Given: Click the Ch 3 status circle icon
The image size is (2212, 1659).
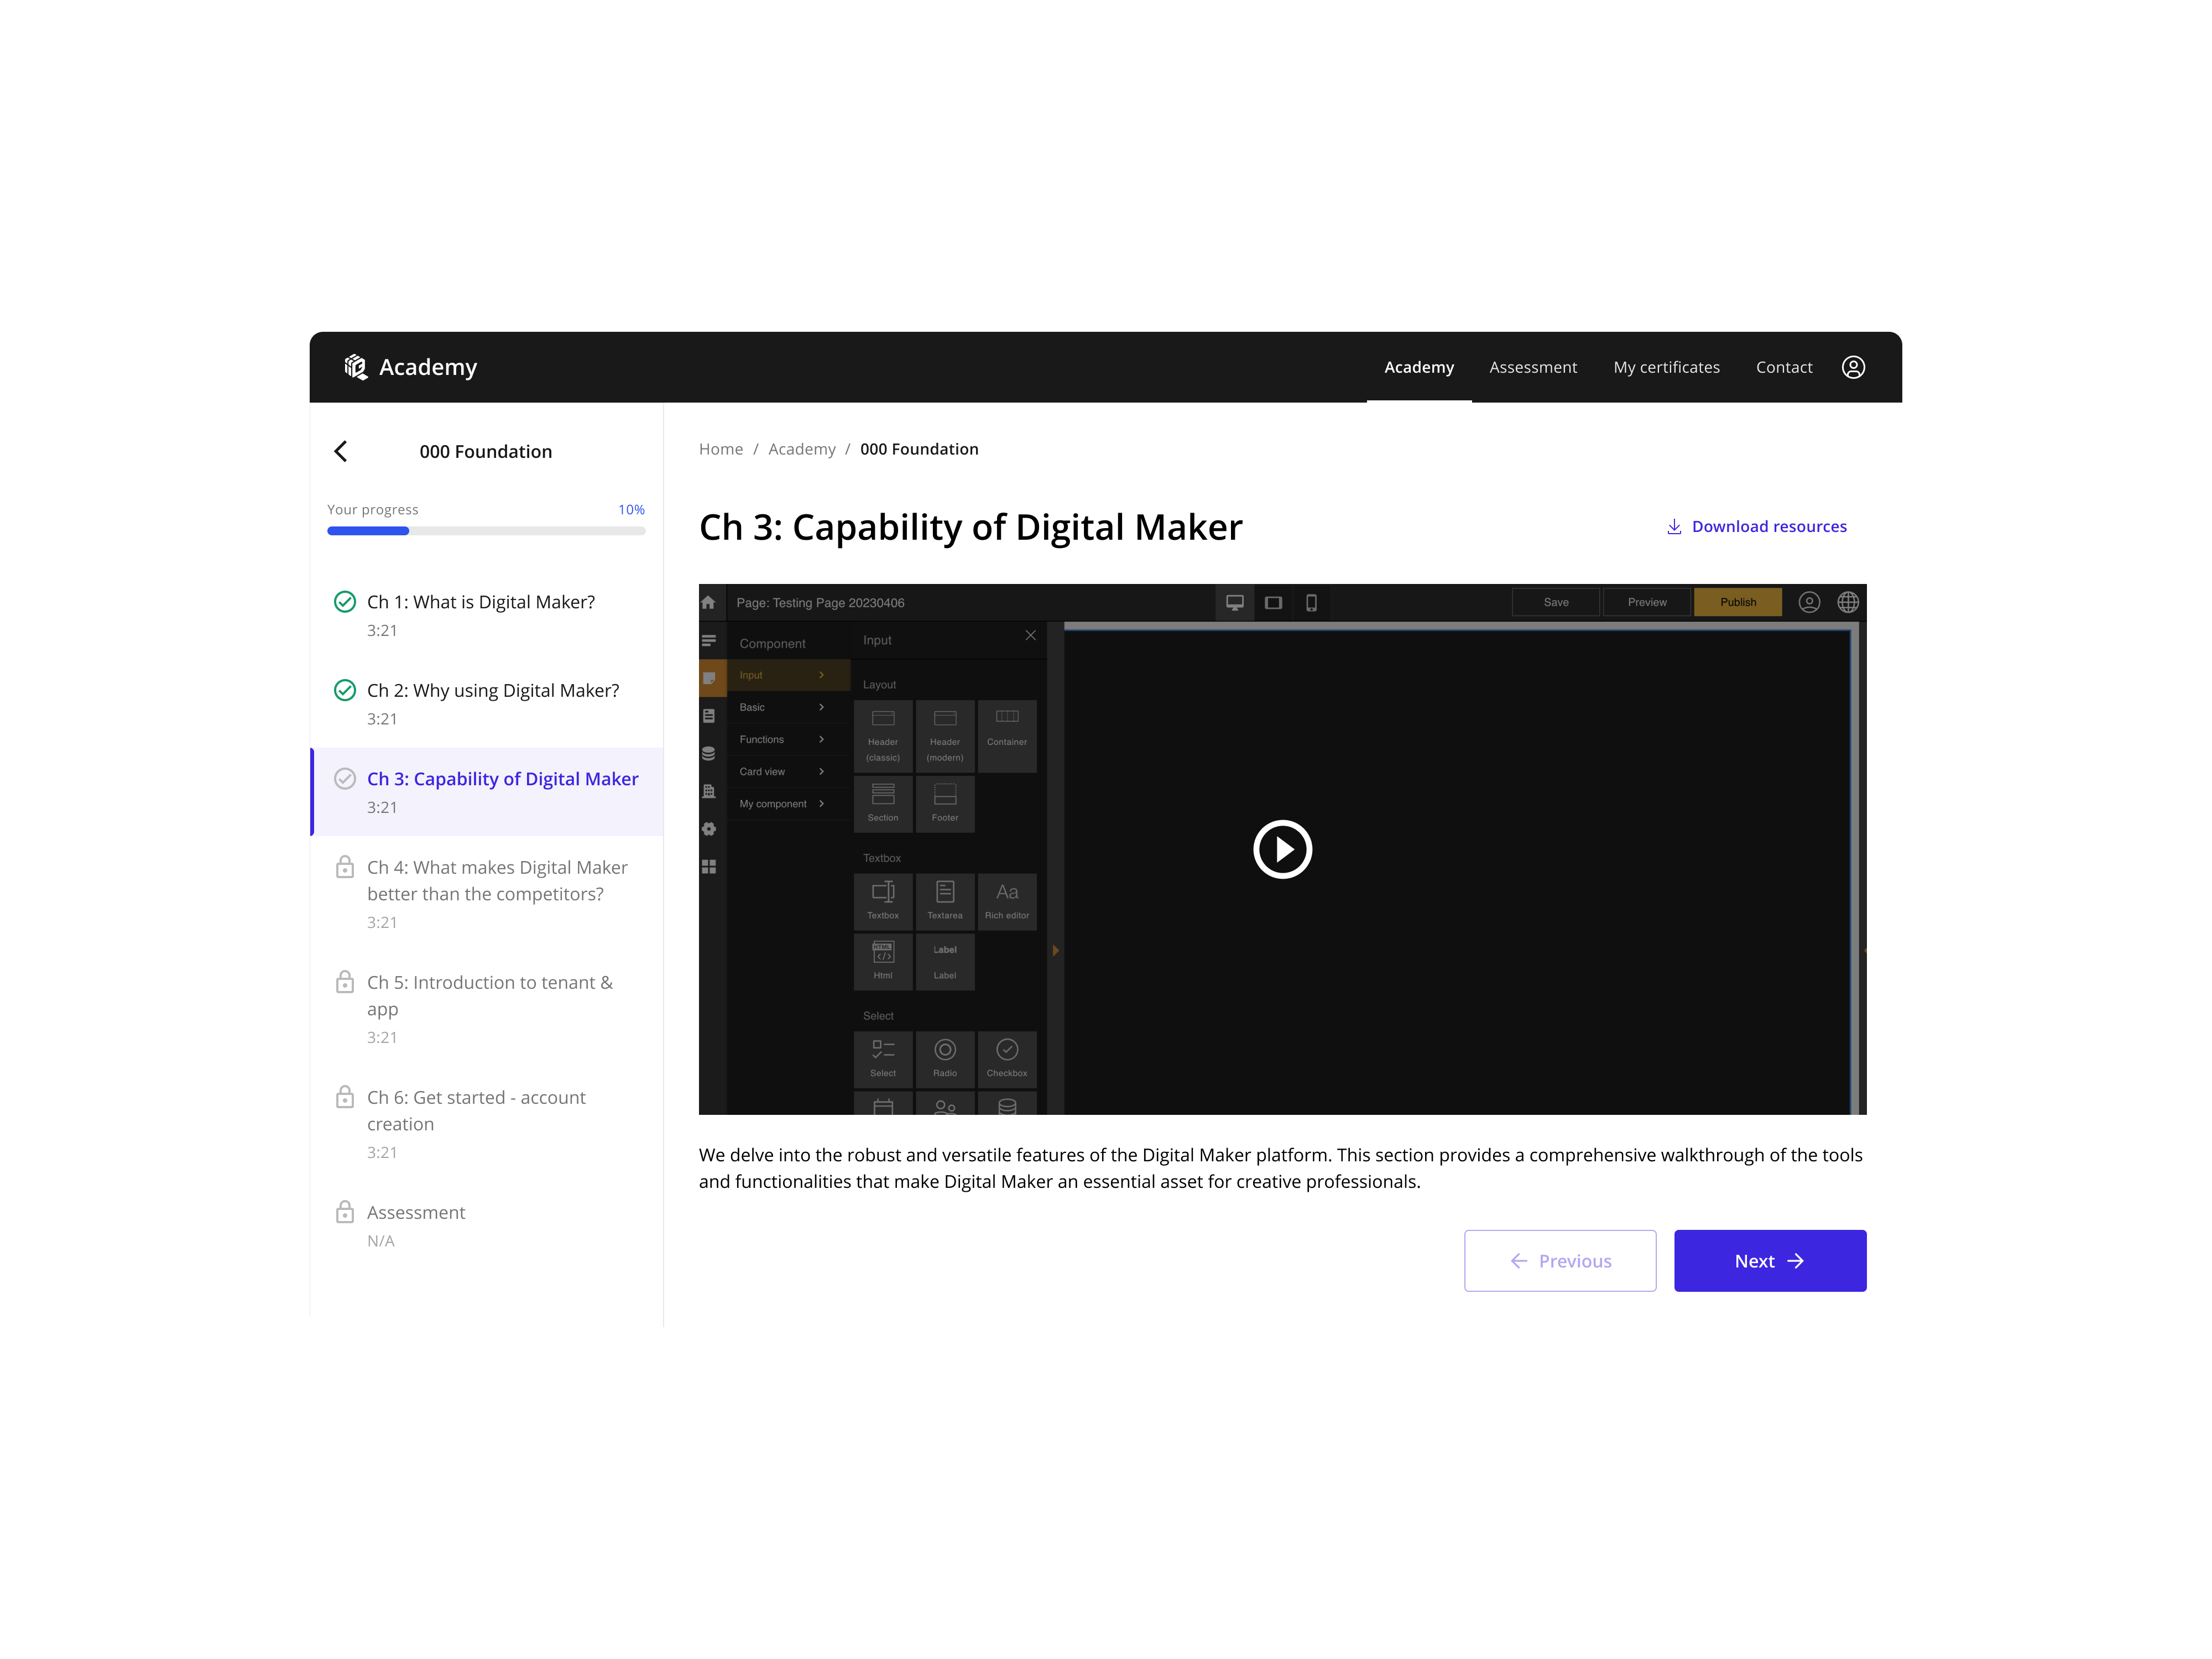Looking at the screenshot, I should [345, 779].
